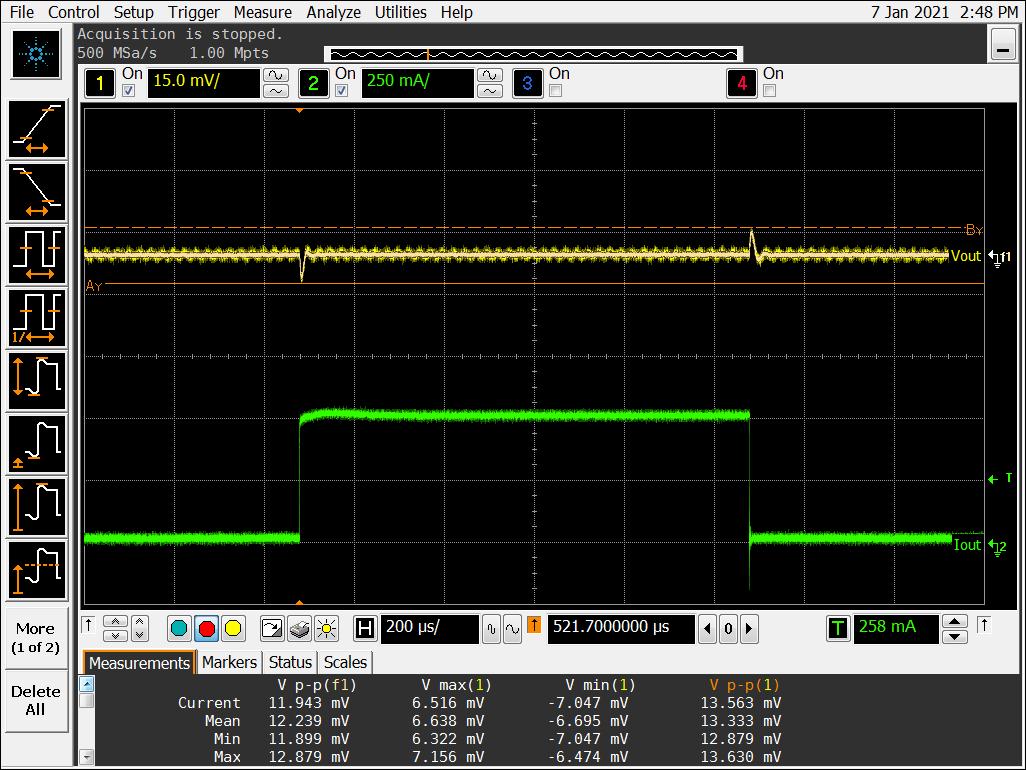Screen dimensions: 1026x770
Task: Increase Channel 1 vertical scale (large wave button)
Action: click(275, 75)
